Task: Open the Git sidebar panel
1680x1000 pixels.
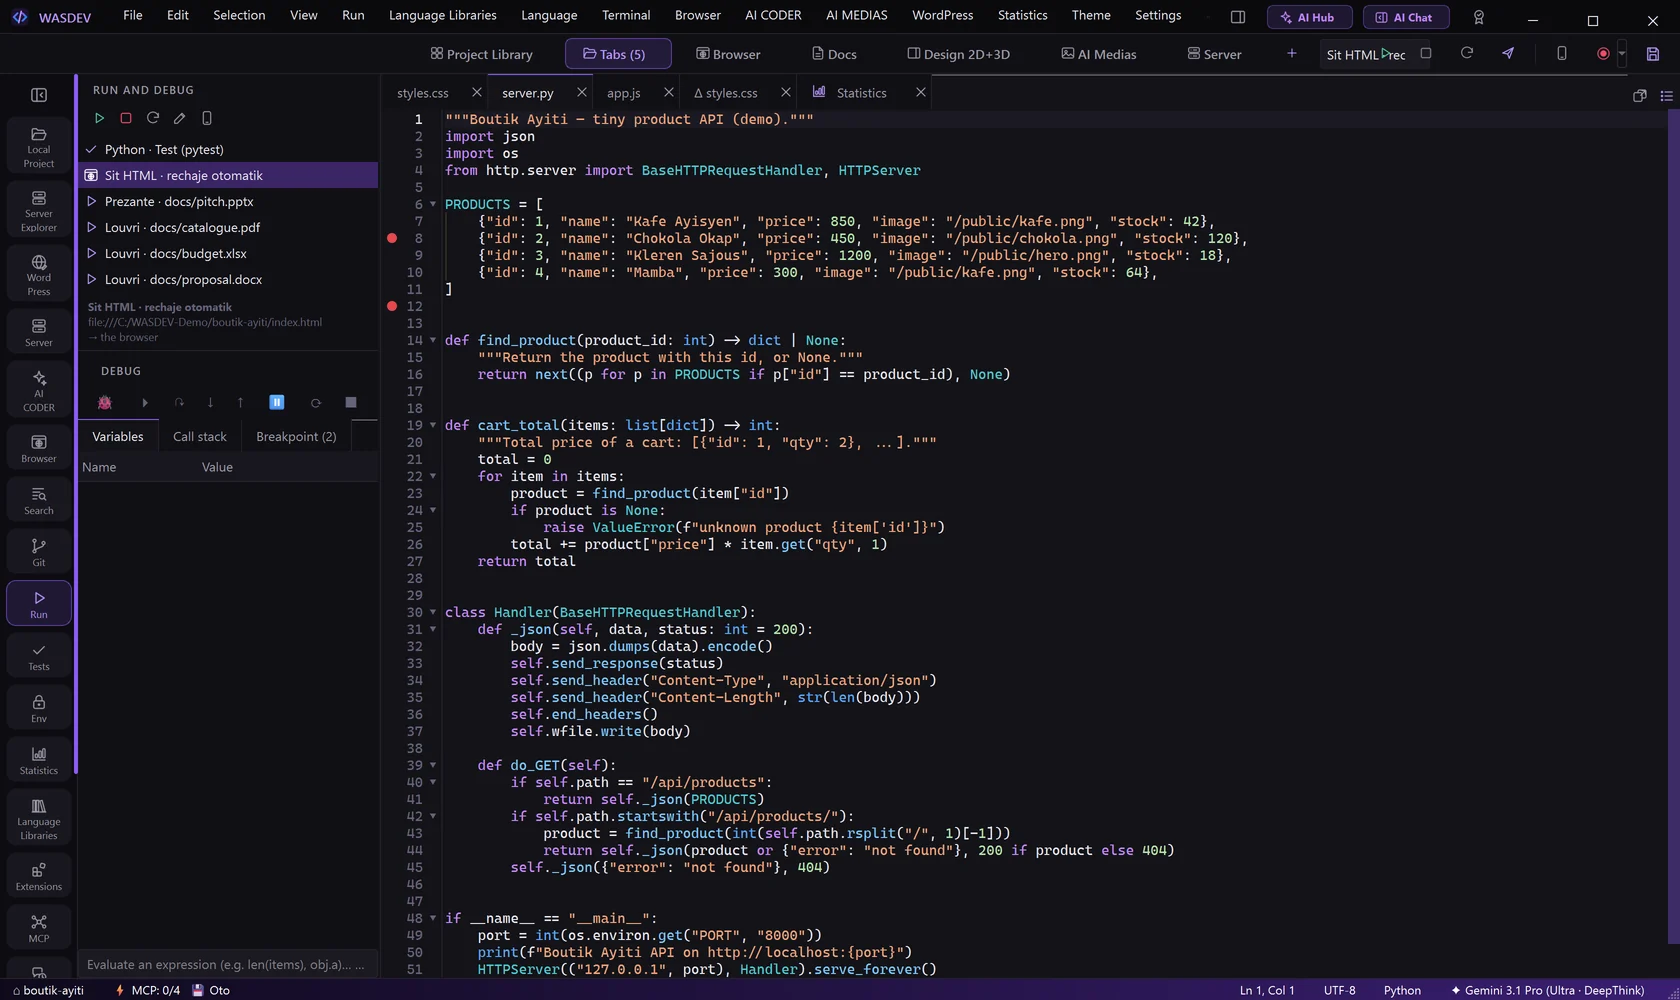Action: [39, 551]
